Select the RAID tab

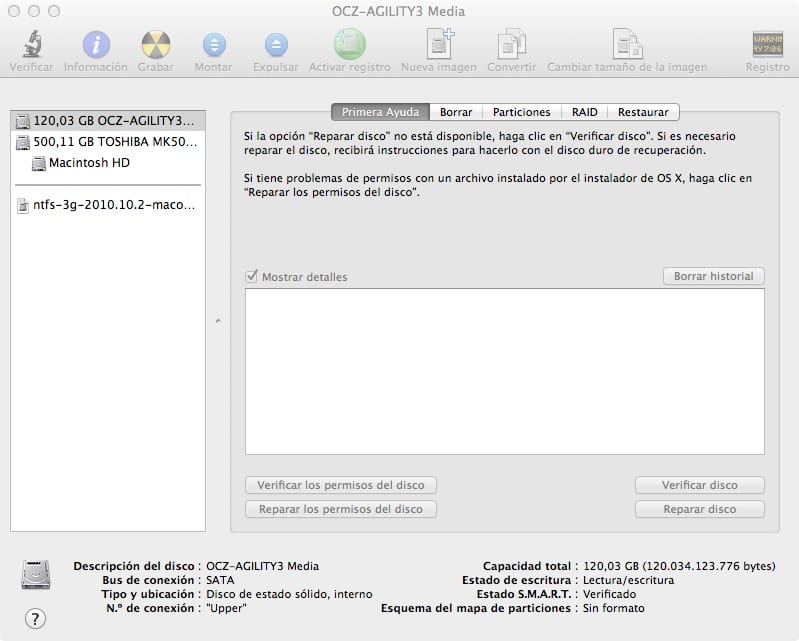click(584, 112)
